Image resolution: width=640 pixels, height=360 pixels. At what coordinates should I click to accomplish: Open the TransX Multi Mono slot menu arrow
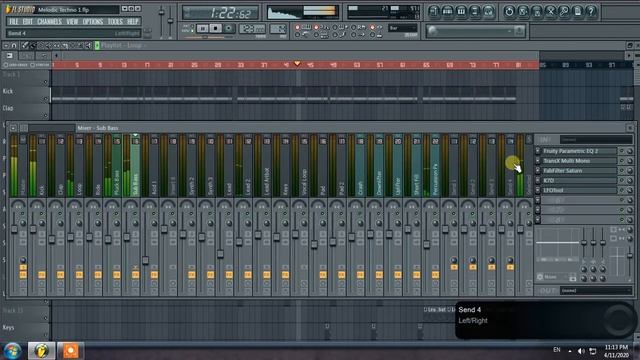pos(538,161)
